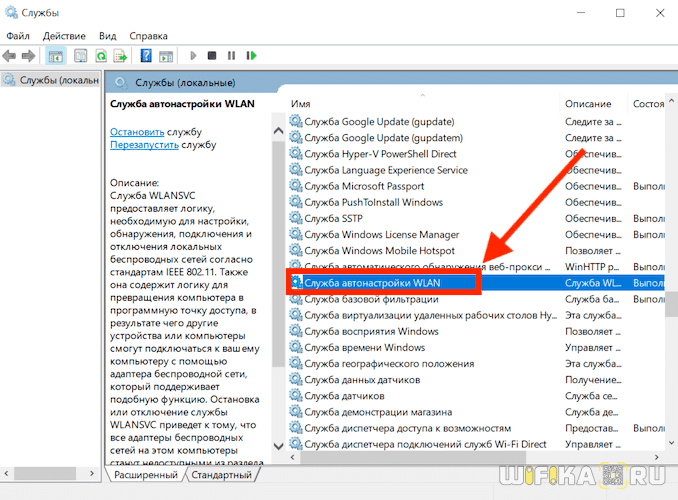Sort by Имя column header
This screenshot has height=500, width=678.
(301, 104)
